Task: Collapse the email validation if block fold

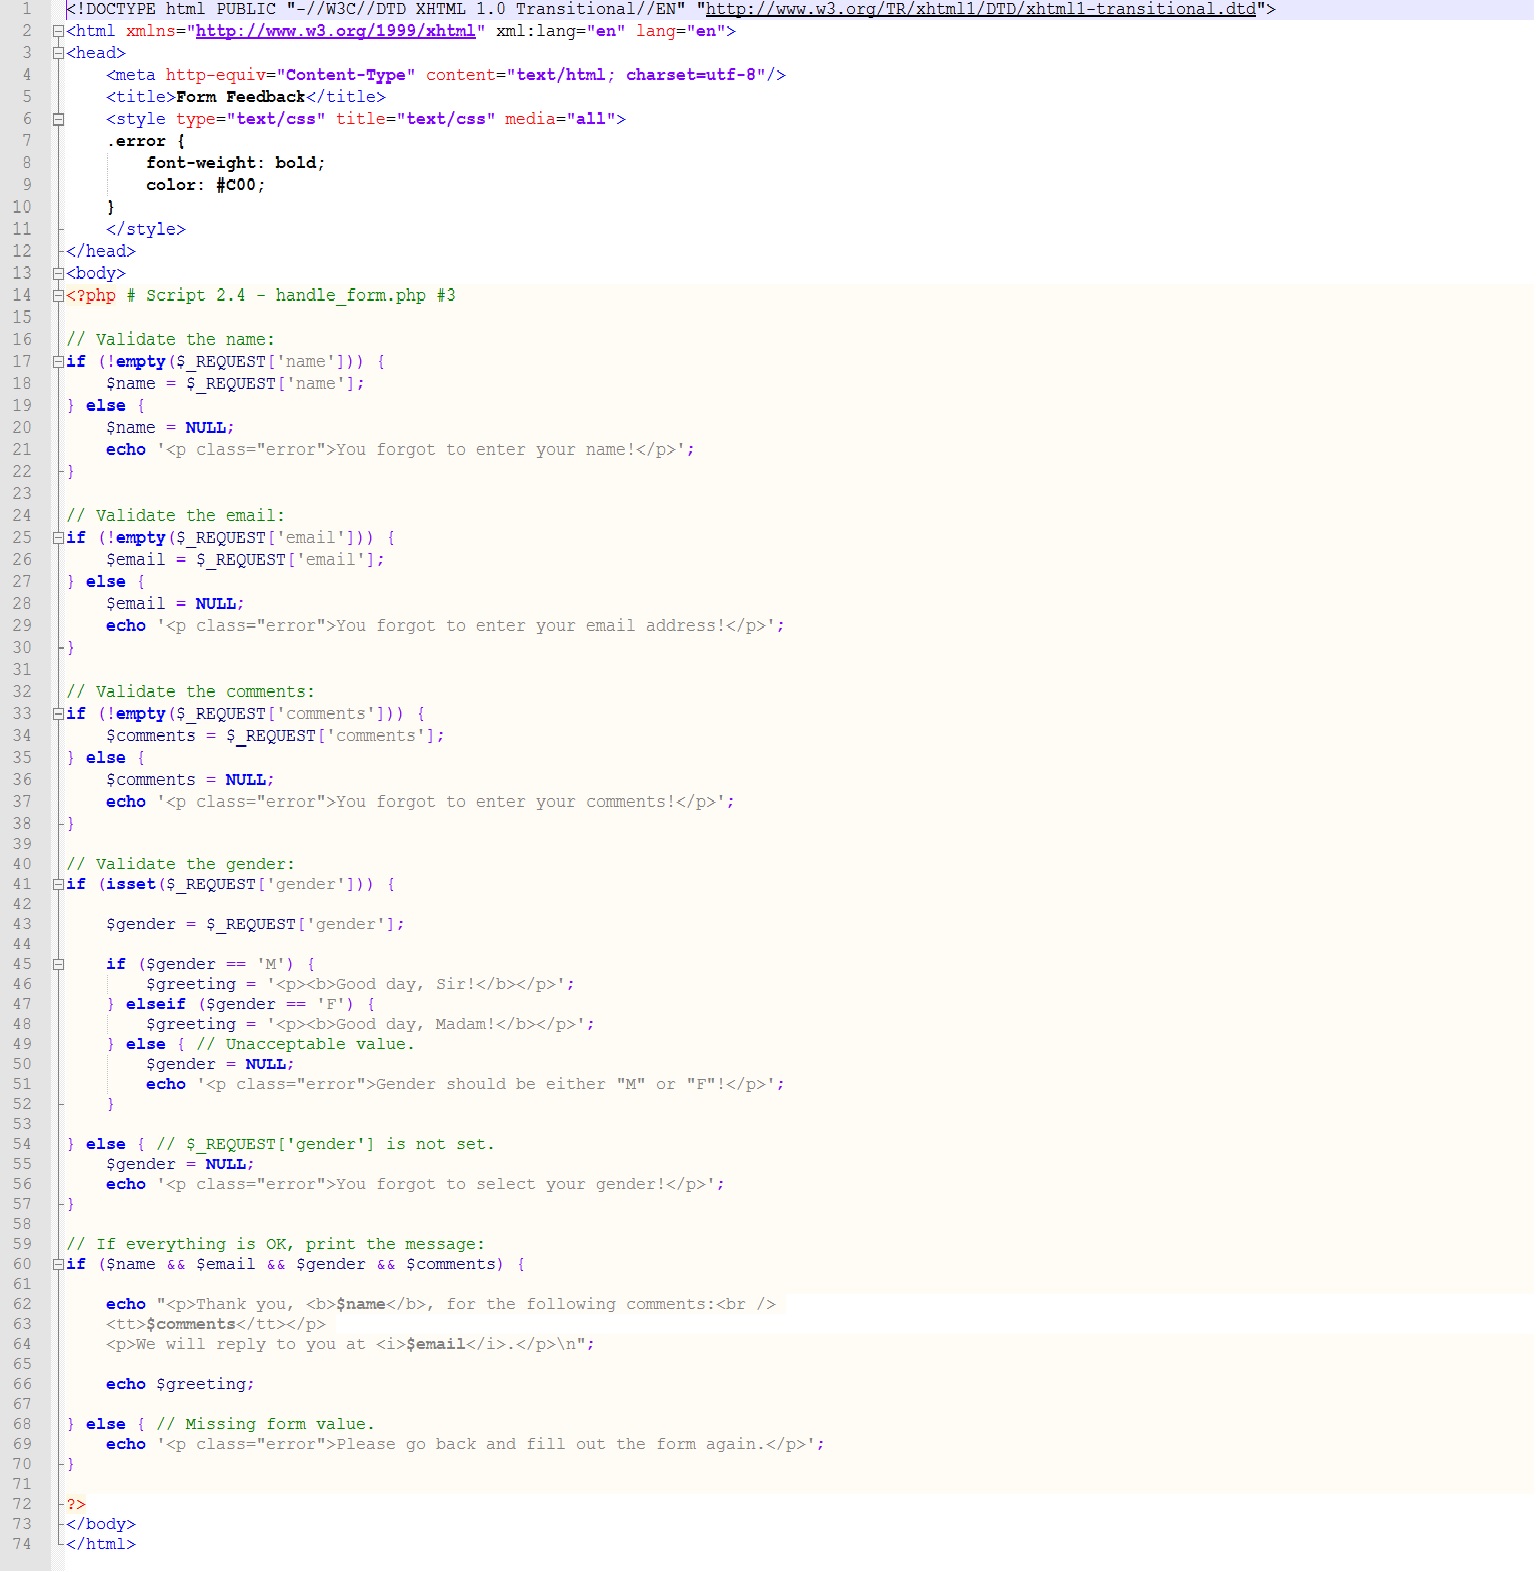Action: pyautogui.click(x=58, y=537)
